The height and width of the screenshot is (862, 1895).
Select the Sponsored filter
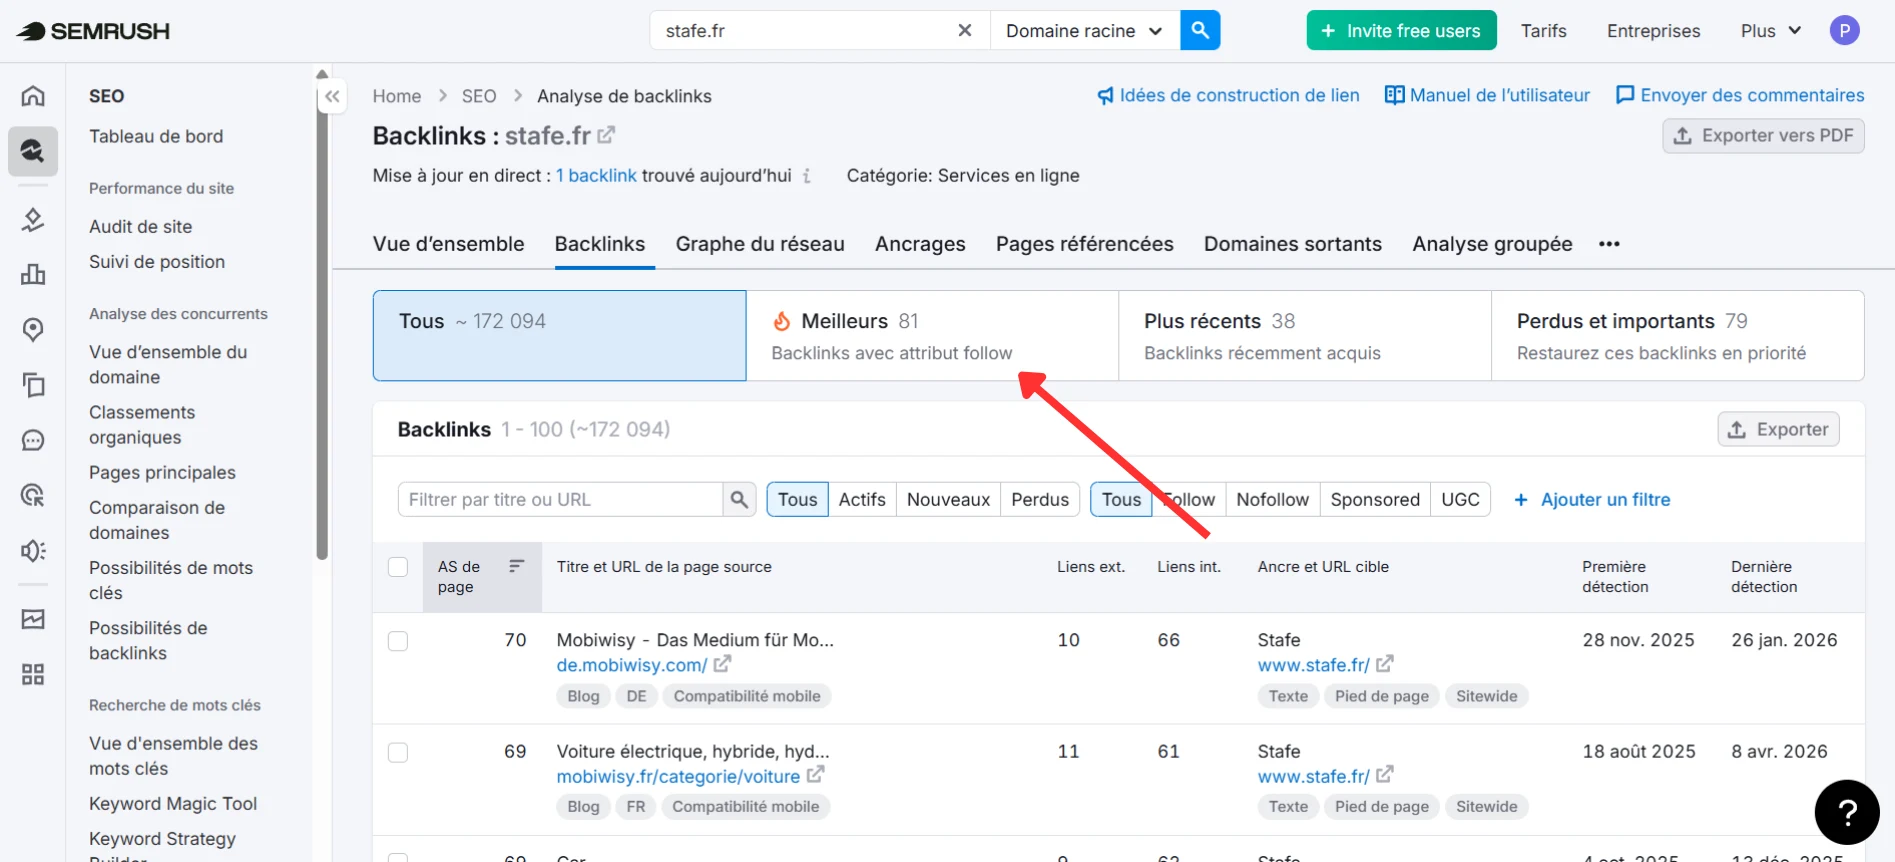(1375, 499)
